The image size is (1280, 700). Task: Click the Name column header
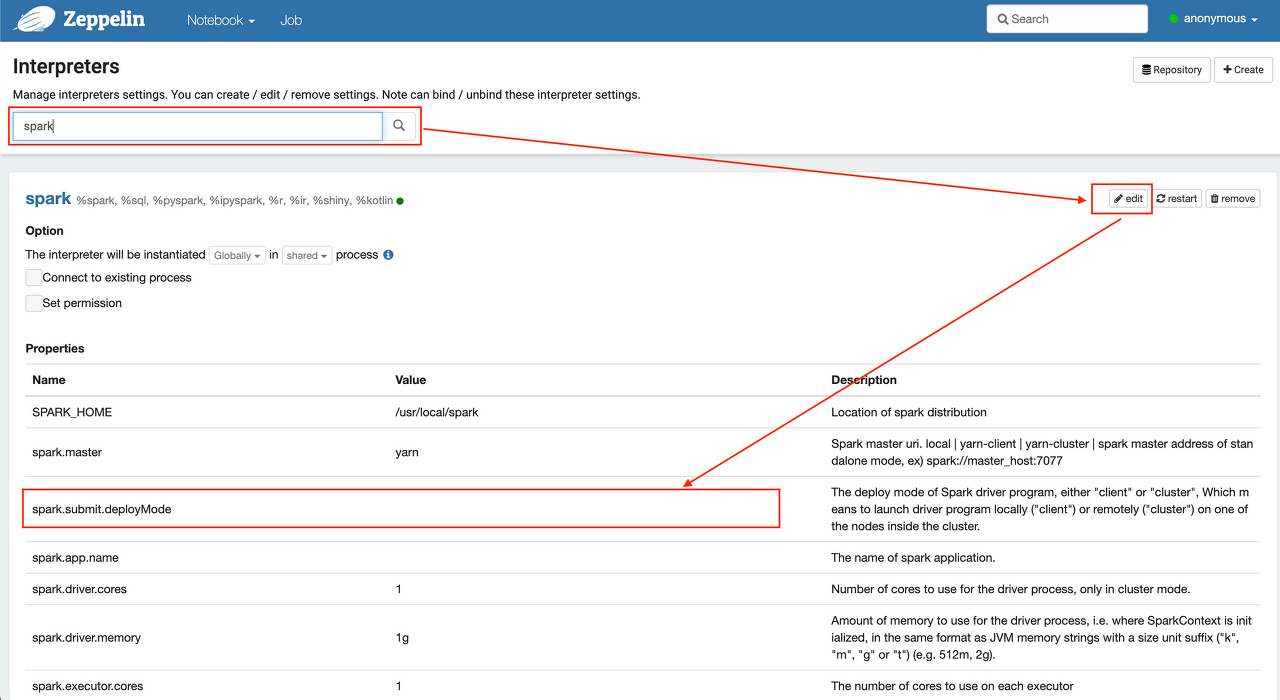(49, 380)
